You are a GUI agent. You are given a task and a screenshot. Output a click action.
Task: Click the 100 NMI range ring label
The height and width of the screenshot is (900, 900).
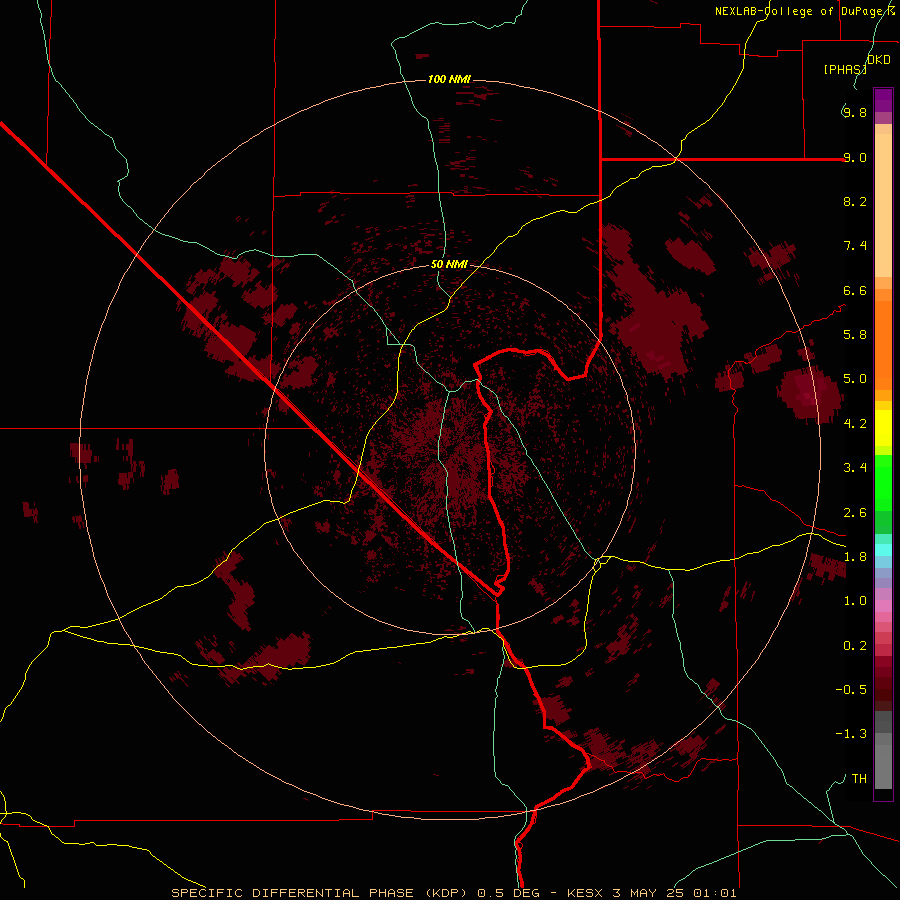(449, 79)
